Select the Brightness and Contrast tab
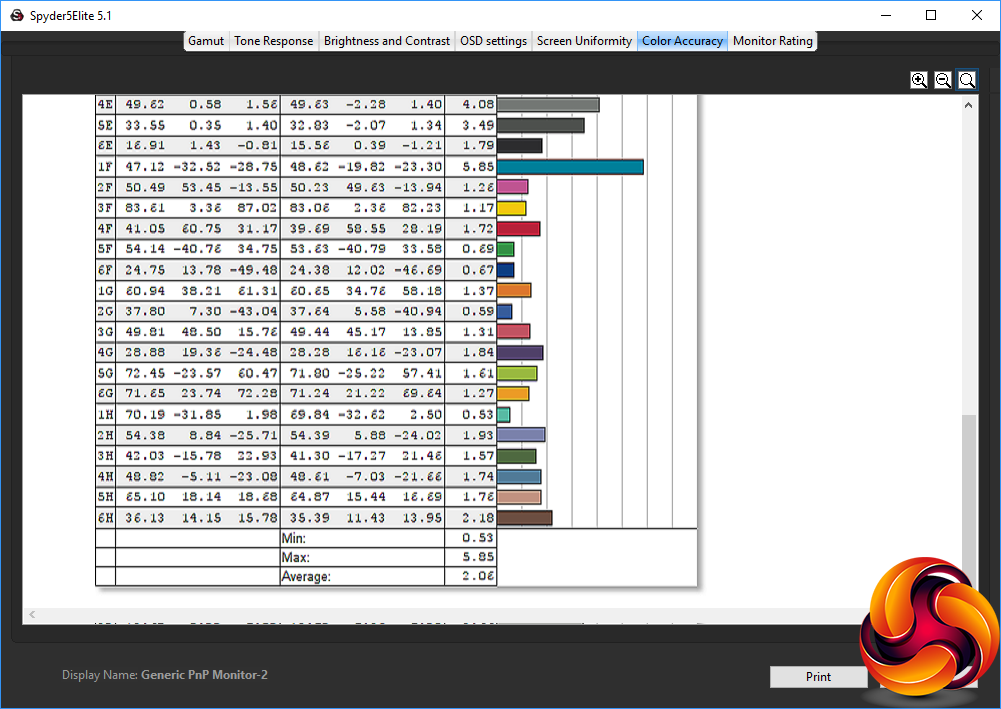 [387, 41]
